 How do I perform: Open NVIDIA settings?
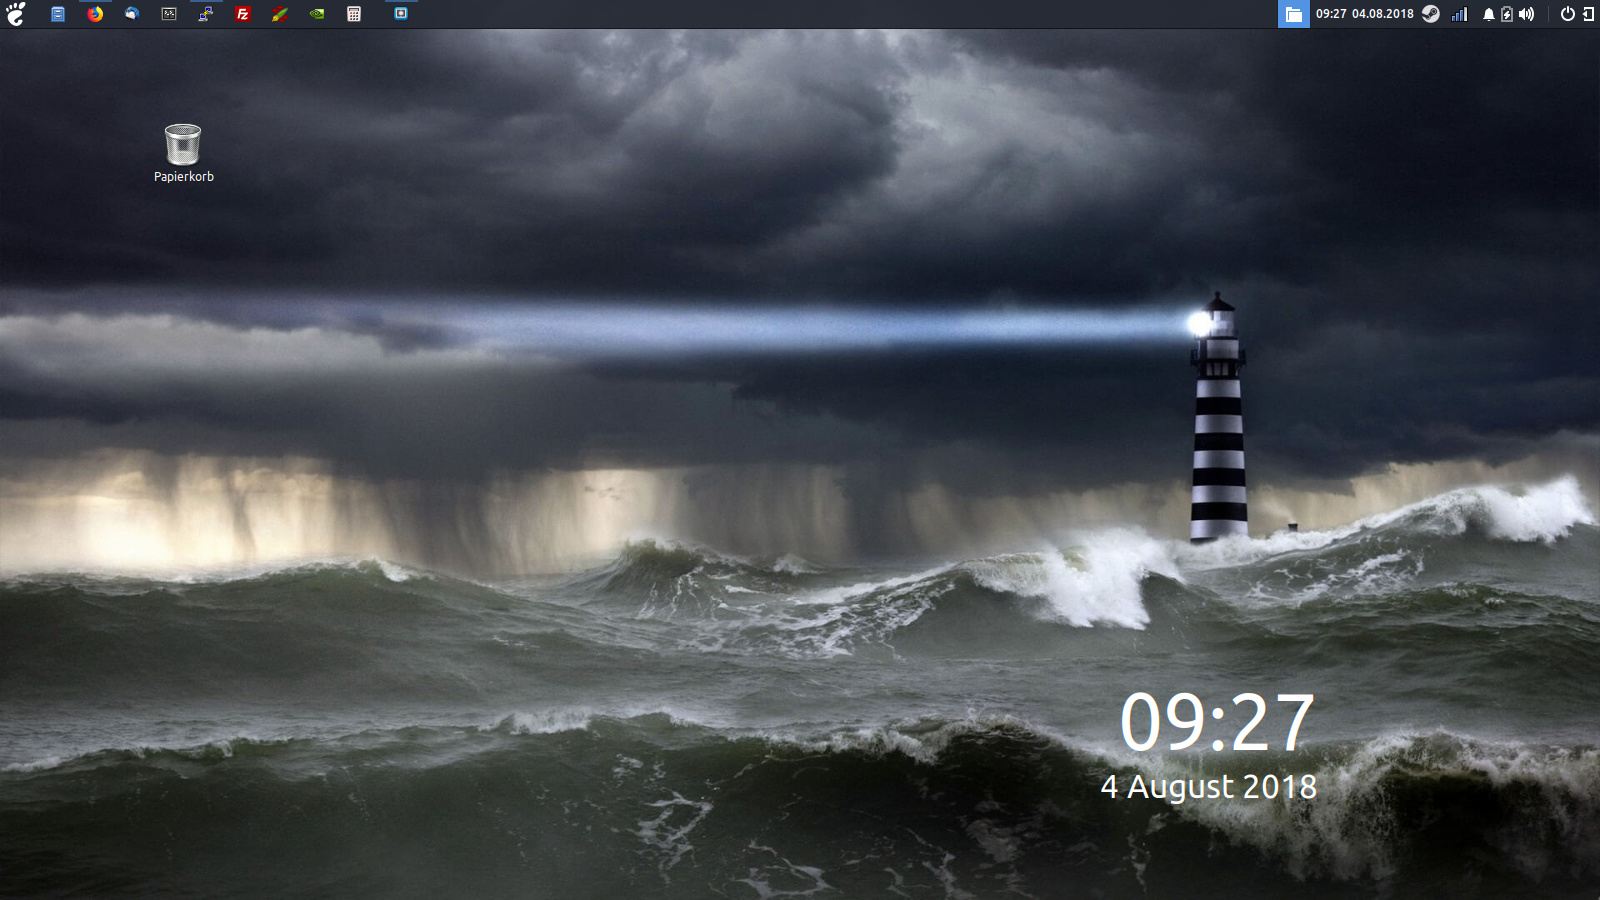pyautogui.click(x=317, y=14)
